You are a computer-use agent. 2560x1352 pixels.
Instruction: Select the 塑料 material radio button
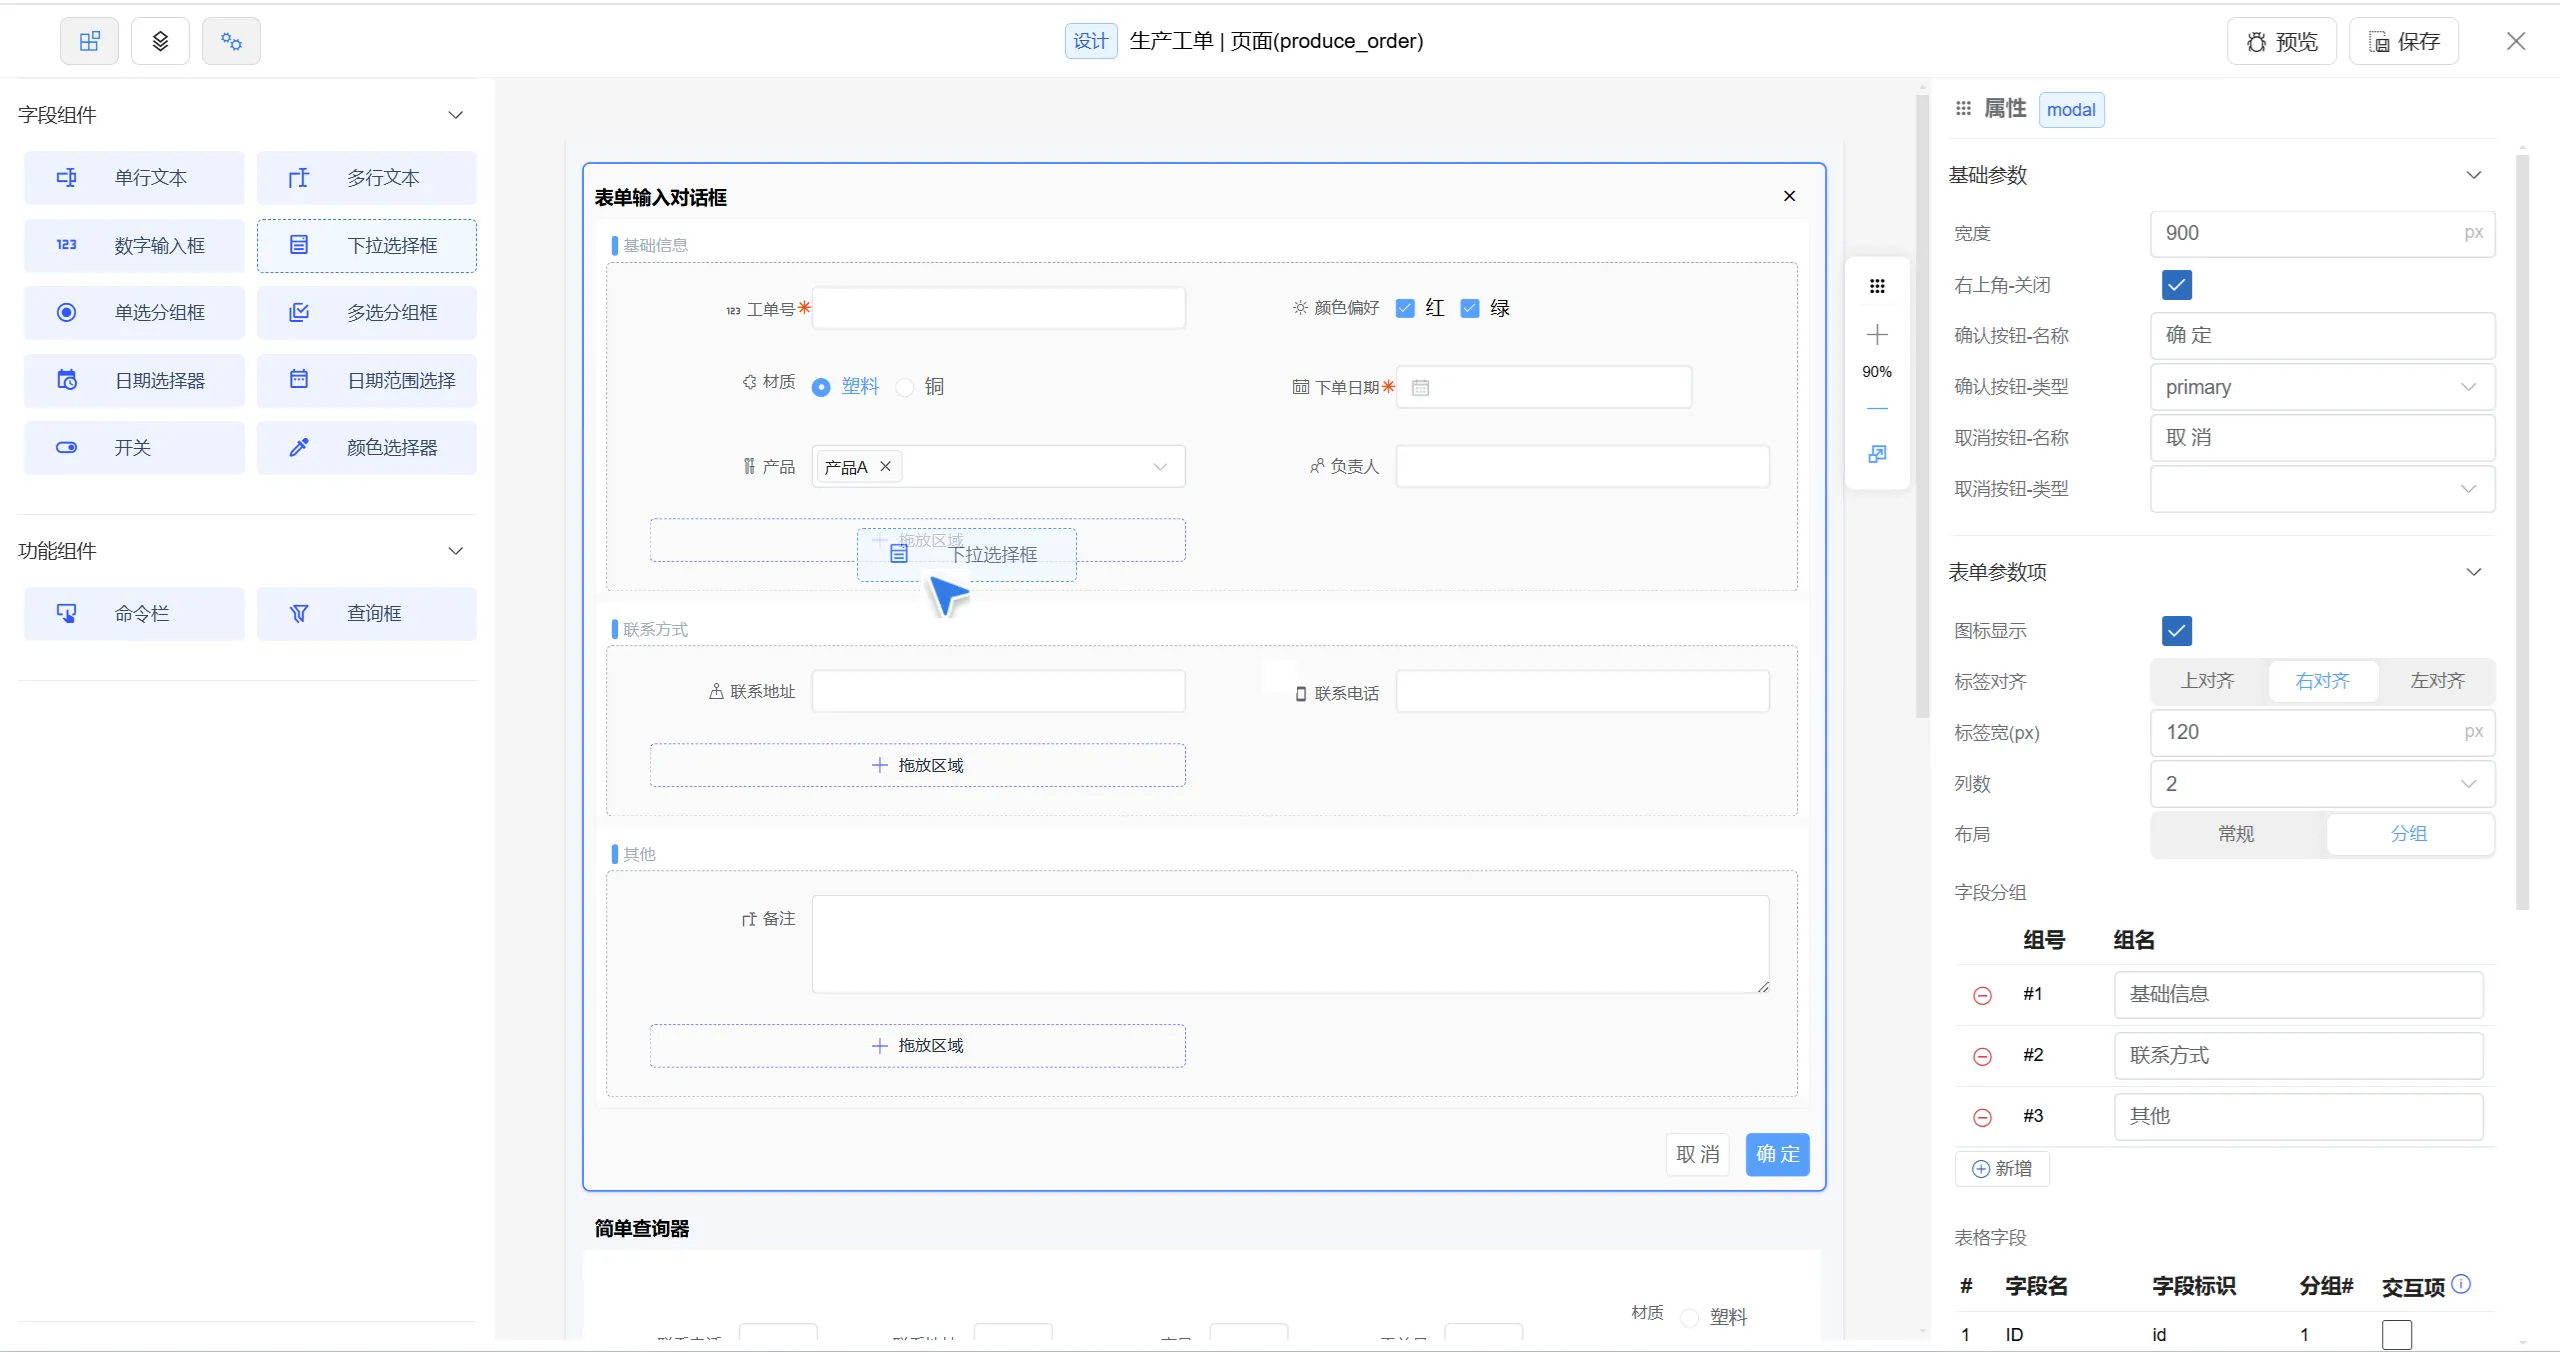[821, 387]
